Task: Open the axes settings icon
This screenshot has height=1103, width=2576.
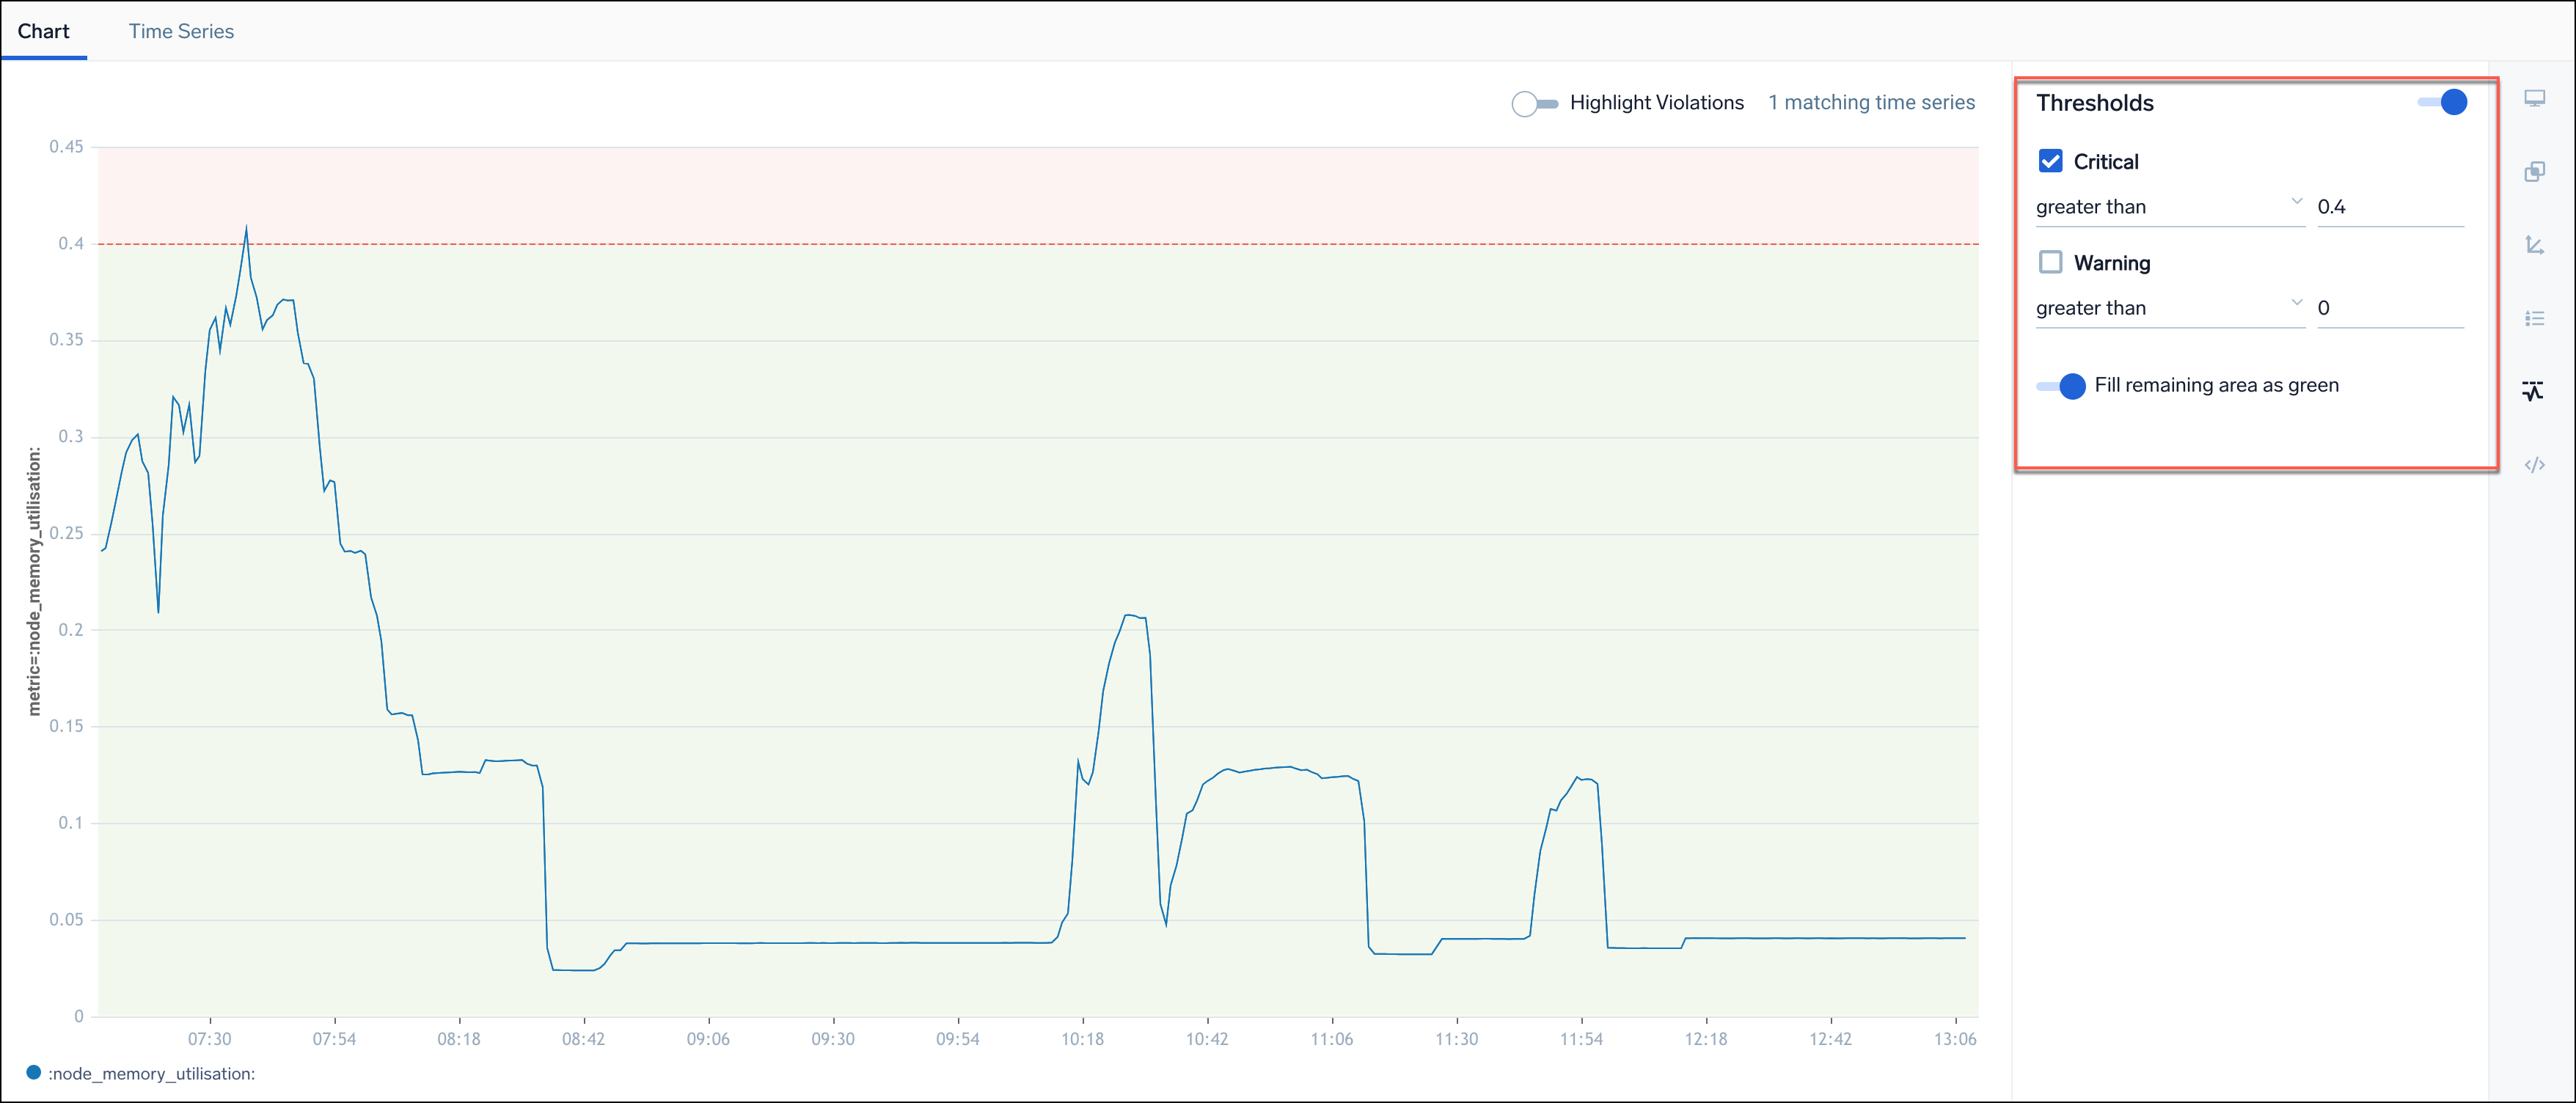Action: [x=2534, y=245]
